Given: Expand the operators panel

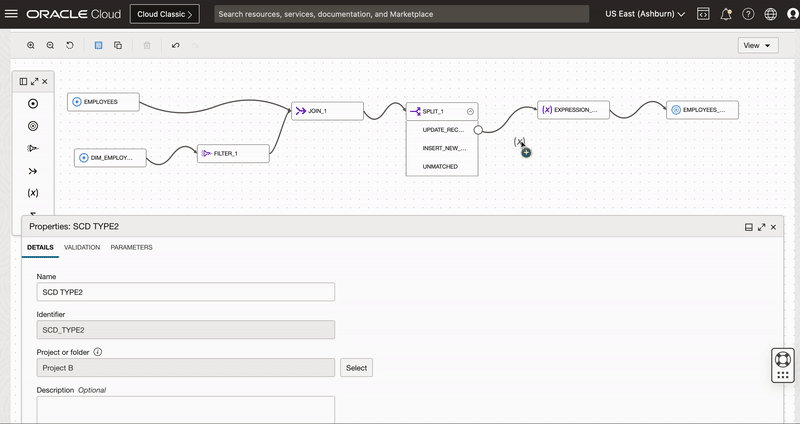Looking at the screenshot, I should tap(35, 82).
